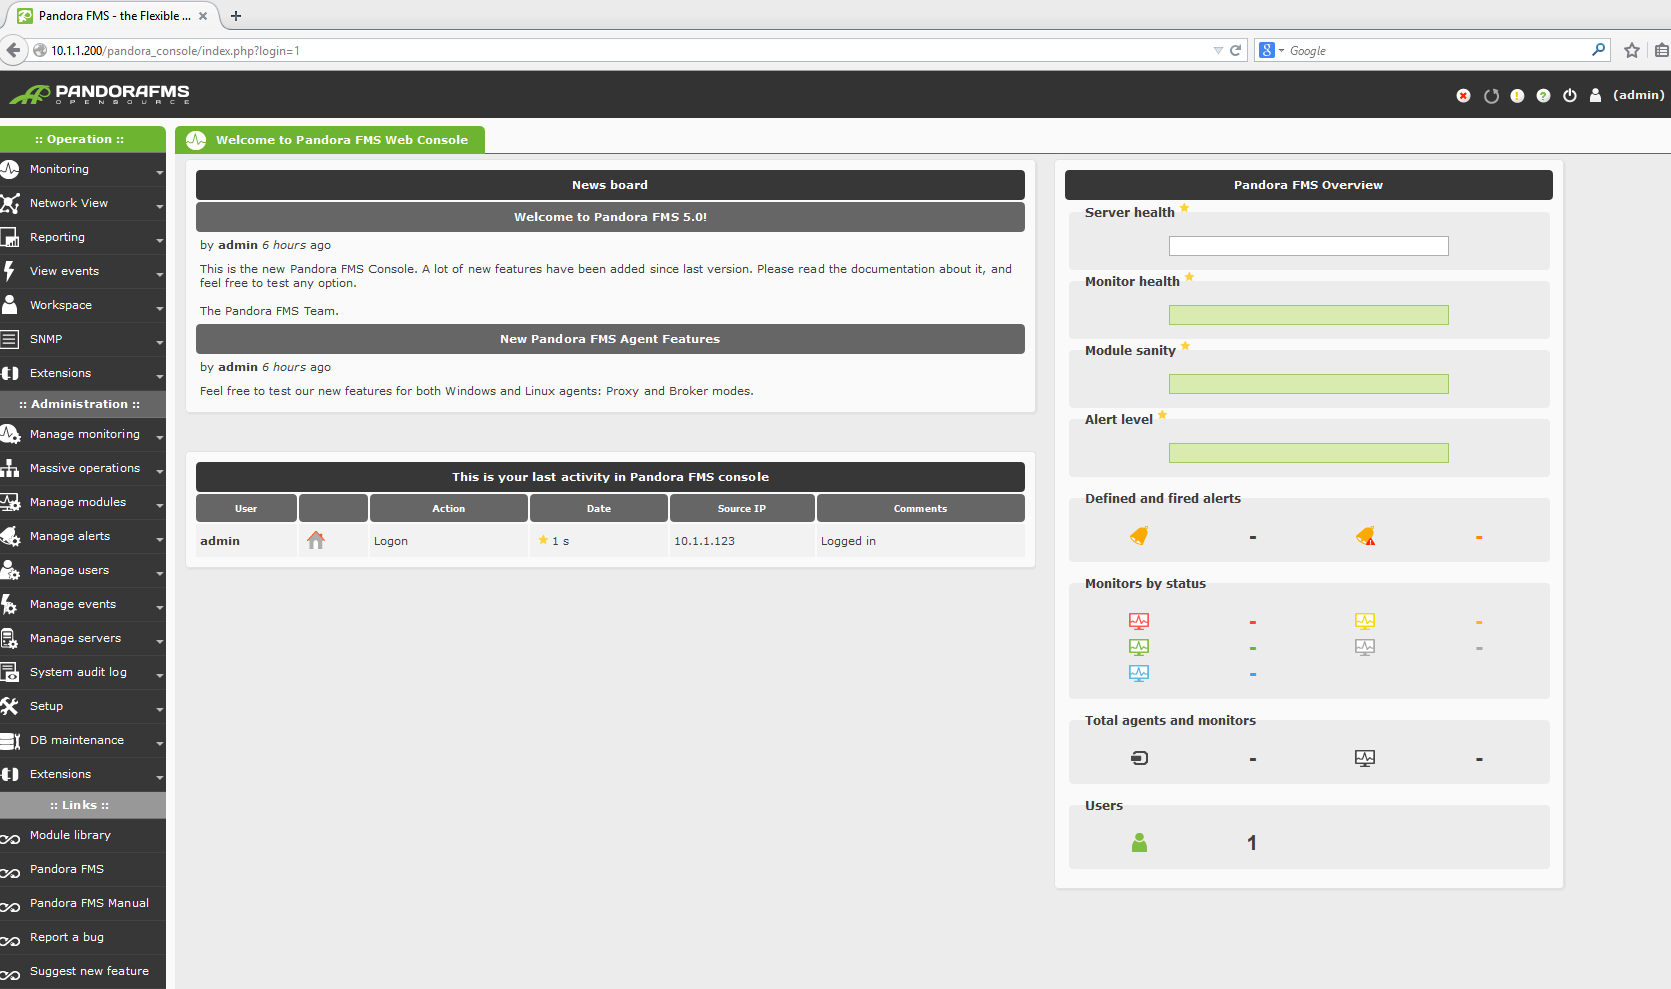
Task: Click the Monitor health progress bar
Action: (1308, 315)
